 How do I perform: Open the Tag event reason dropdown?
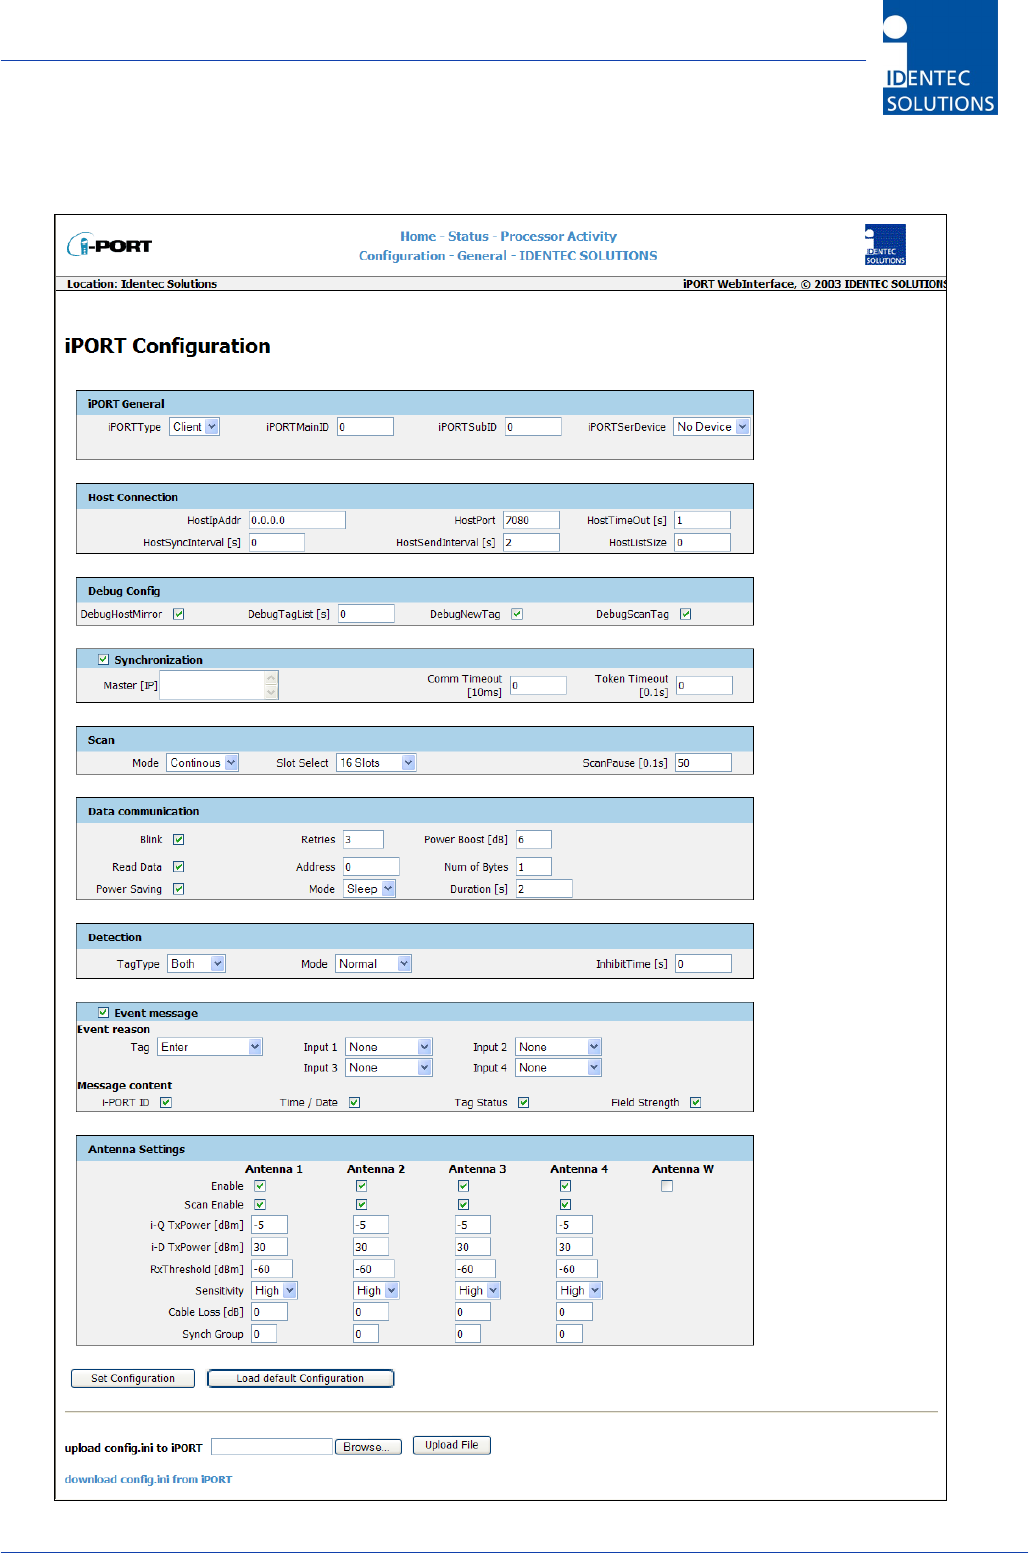pos(210,1047)
